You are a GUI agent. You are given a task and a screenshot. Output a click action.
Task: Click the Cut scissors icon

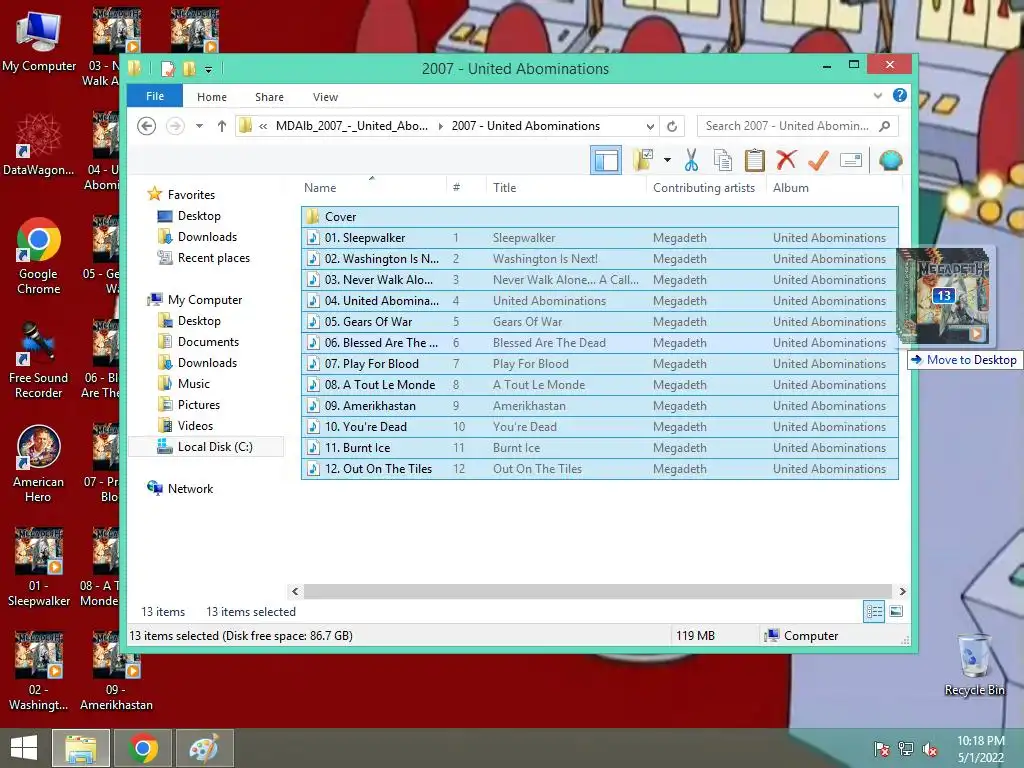pos(691,160)
